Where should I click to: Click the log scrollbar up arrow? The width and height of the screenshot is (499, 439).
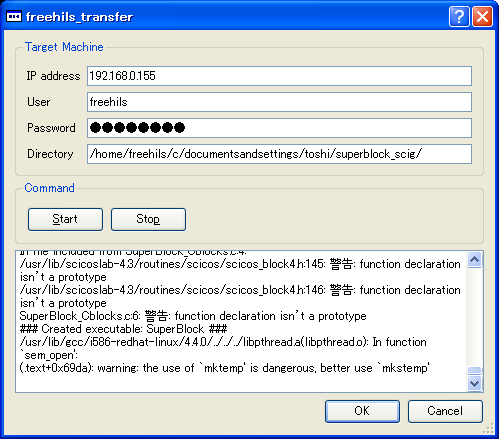475,260
